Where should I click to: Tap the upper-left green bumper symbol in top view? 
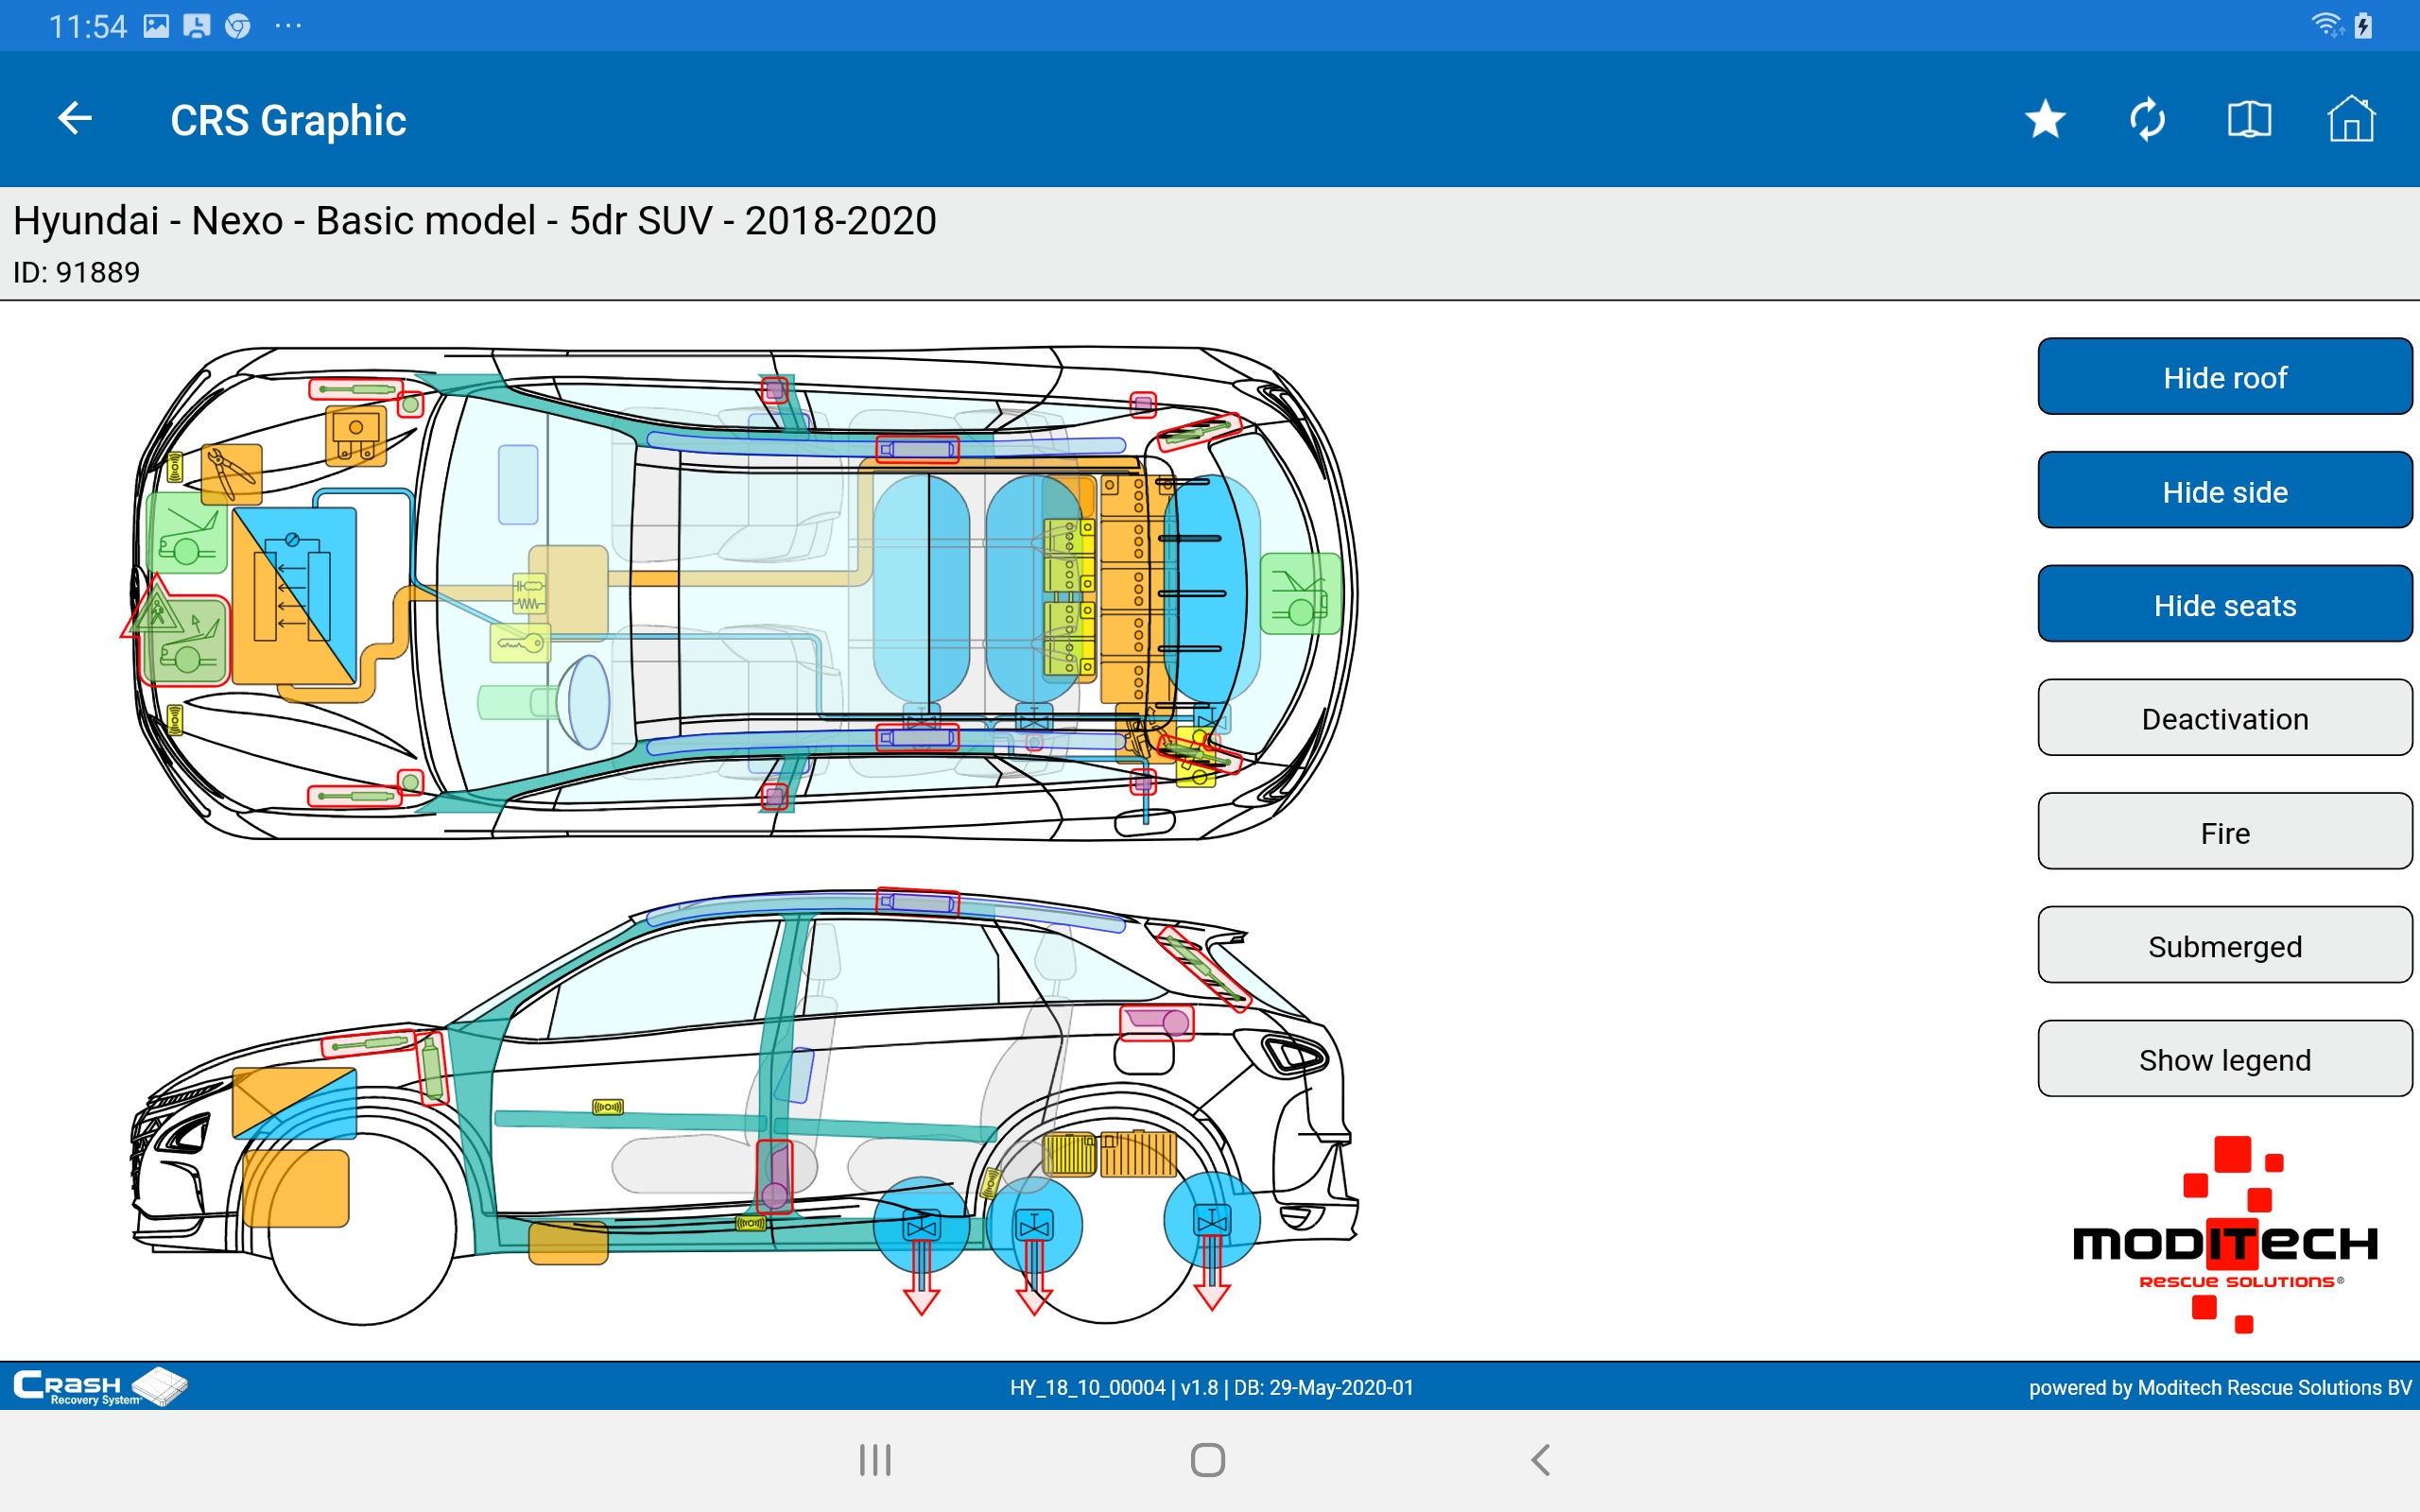(187, 533)
